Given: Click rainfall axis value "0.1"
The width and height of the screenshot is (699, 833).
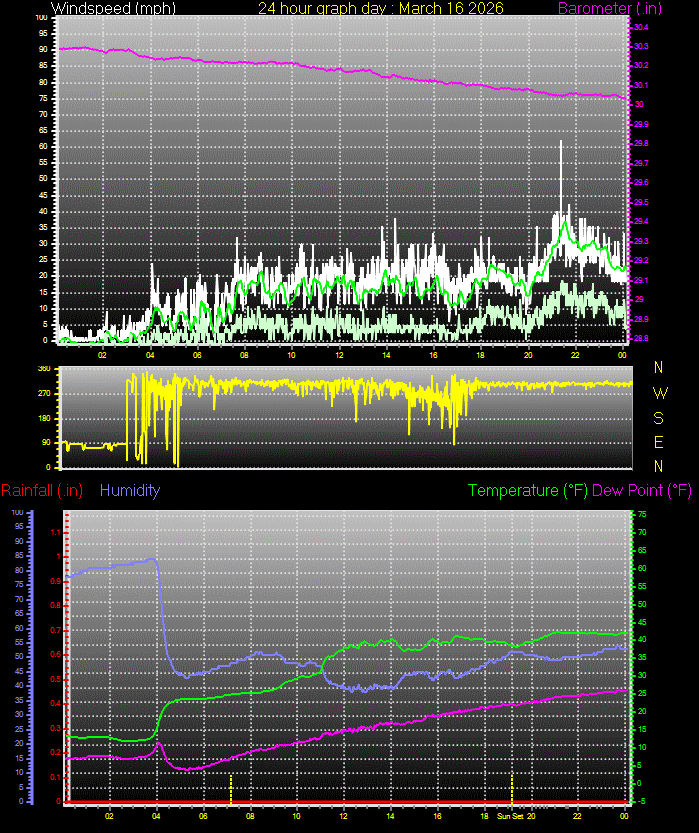Looking at the screenshot, I should point(56,777).
